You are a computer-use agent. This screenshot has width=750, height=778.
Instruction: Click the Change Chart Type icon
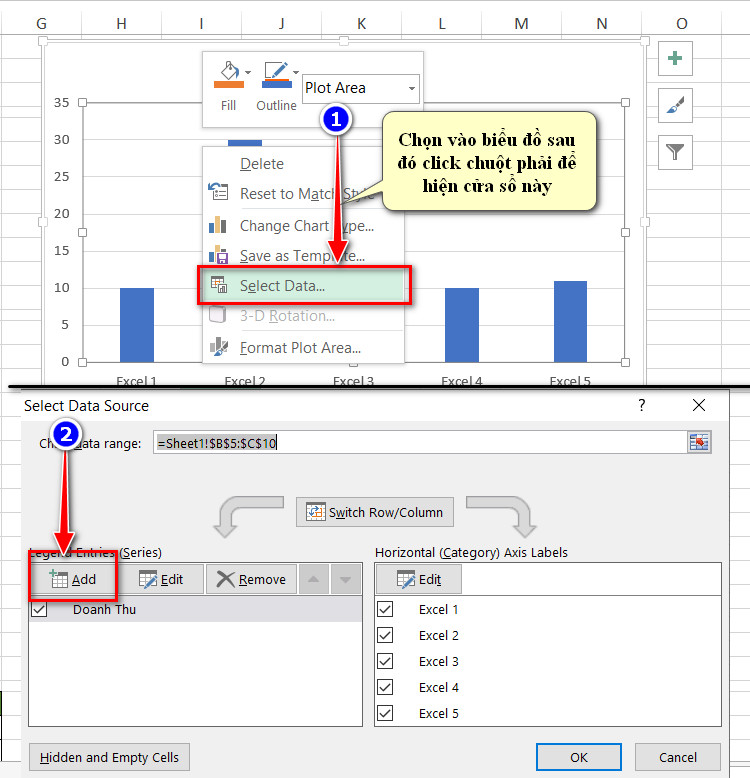coord(218,225)
